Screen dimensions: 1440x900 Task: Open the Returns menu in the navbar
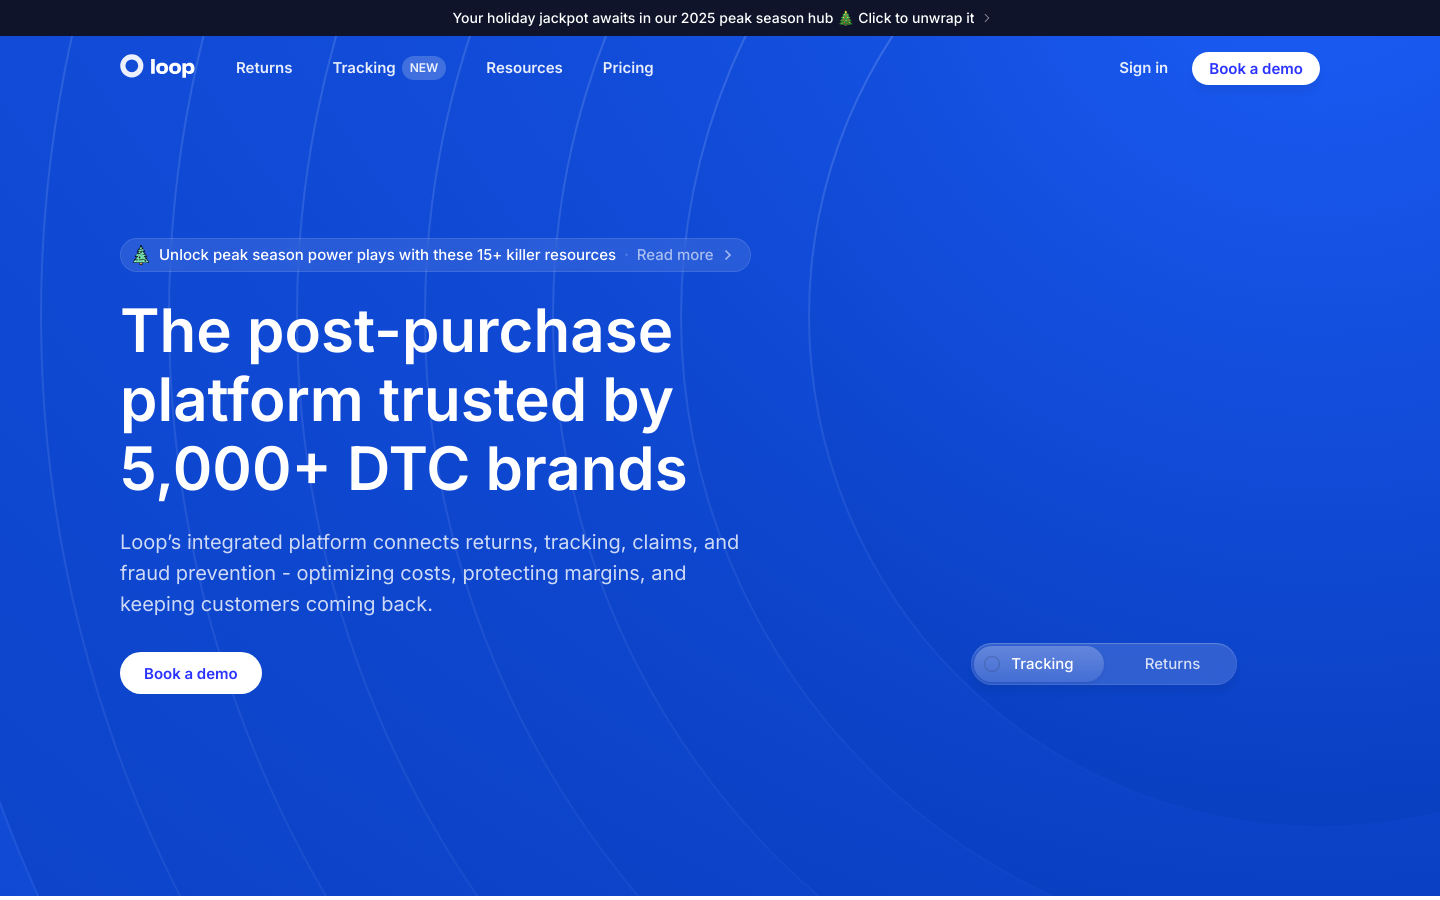tap(264, 68)
